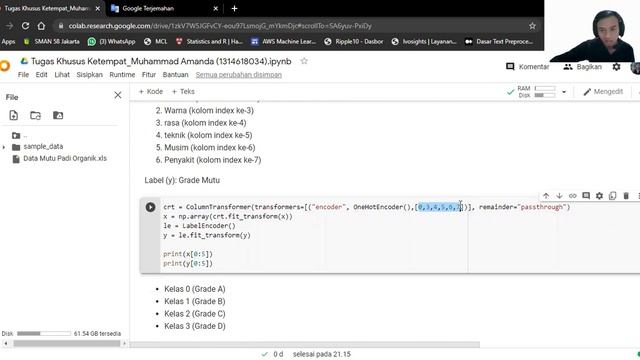The image size is (640, 360).
Task: Go forward in browser history
Action: point(9,26)
